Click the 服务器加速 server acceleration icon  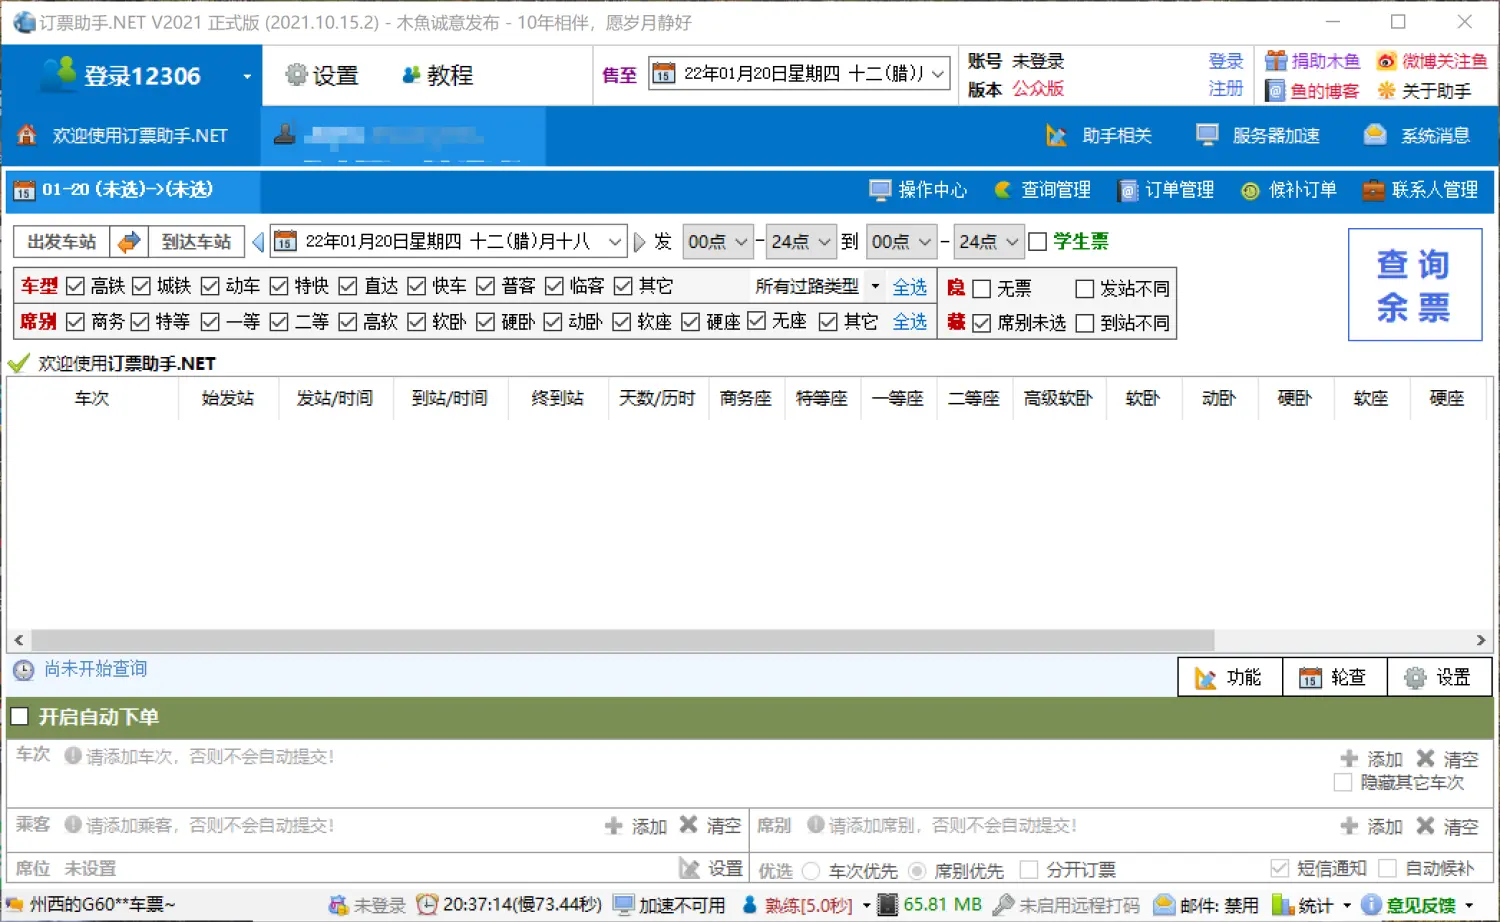point(1258,135)
